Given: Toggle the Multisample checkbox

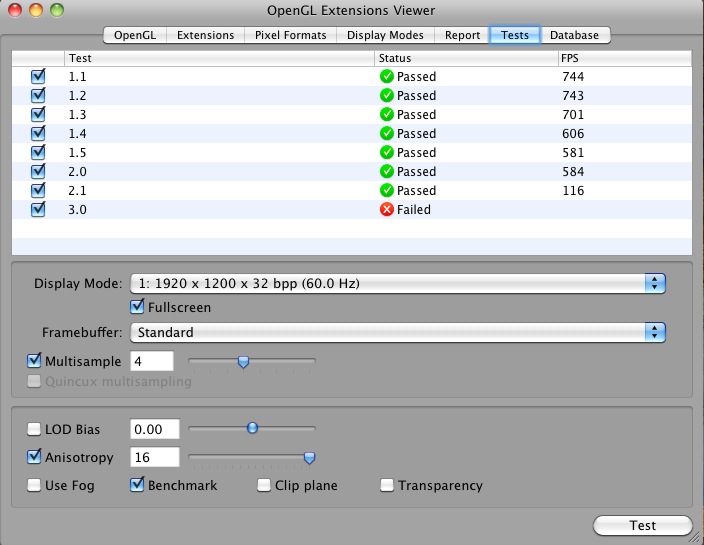Looking at the screenshot, I should click(x=34, y=361).
